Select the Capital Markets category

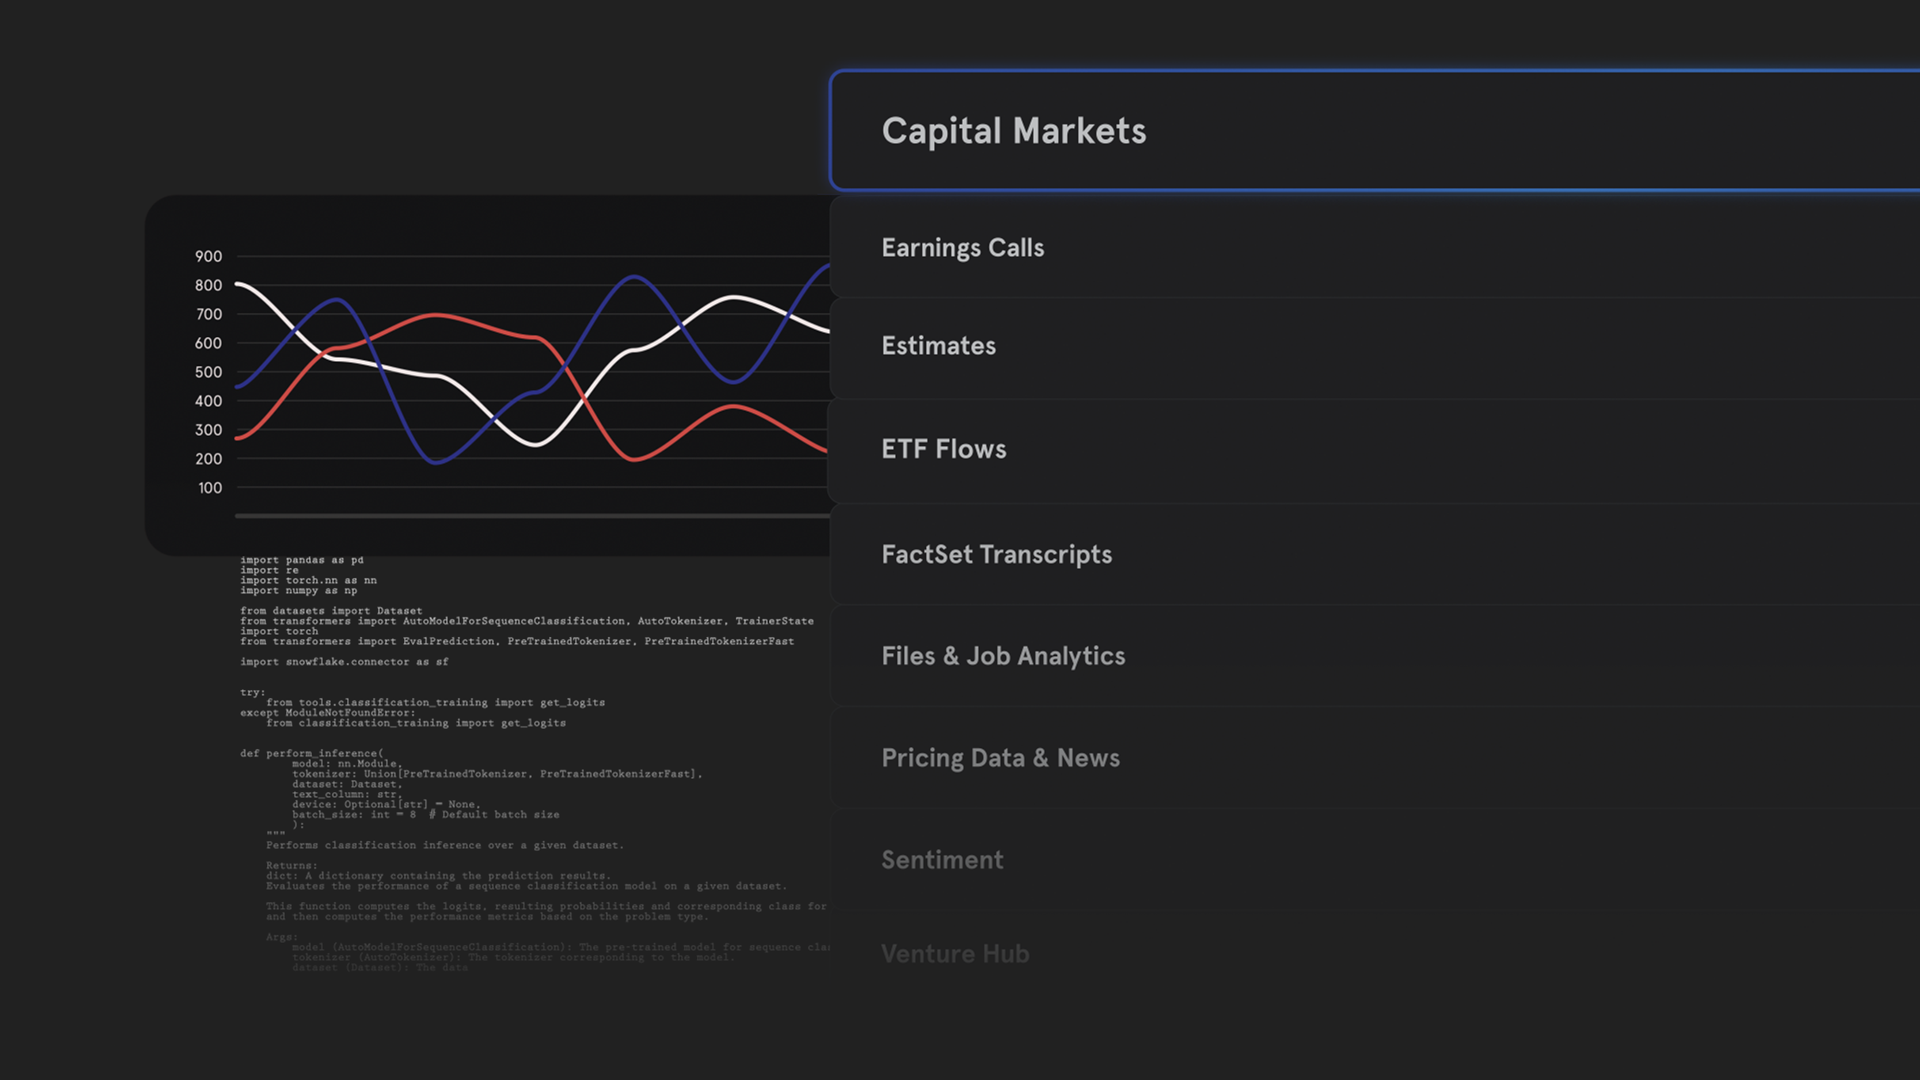pyautogui.click(x=1375, y=131)
